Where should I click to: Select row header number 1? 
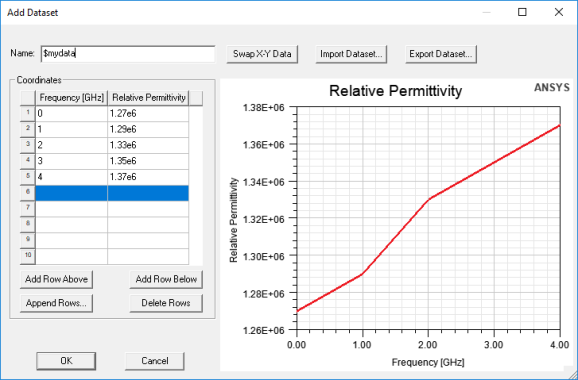pyautogui.click(x=28, y=114)
